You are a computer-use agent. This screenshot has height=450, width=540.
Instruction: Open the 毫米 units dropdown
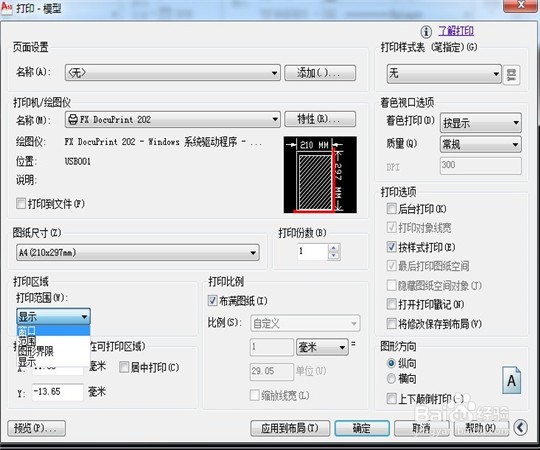[322, 347]
